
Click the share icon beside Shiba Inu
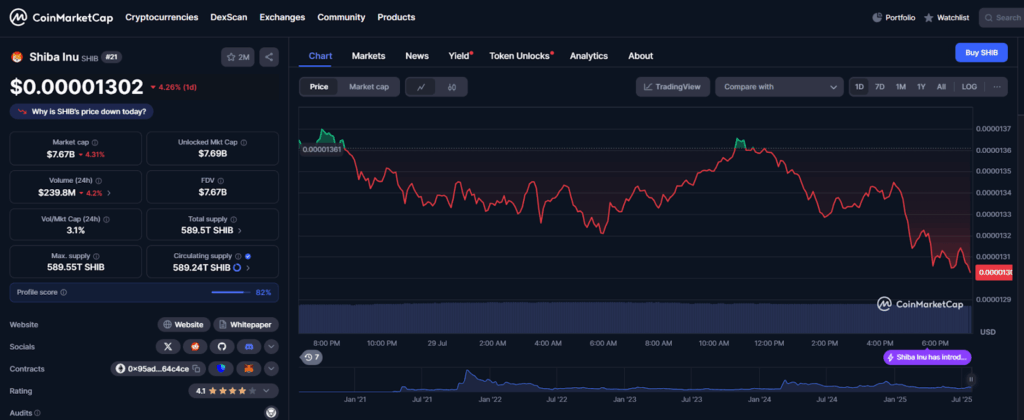point(269,57)
